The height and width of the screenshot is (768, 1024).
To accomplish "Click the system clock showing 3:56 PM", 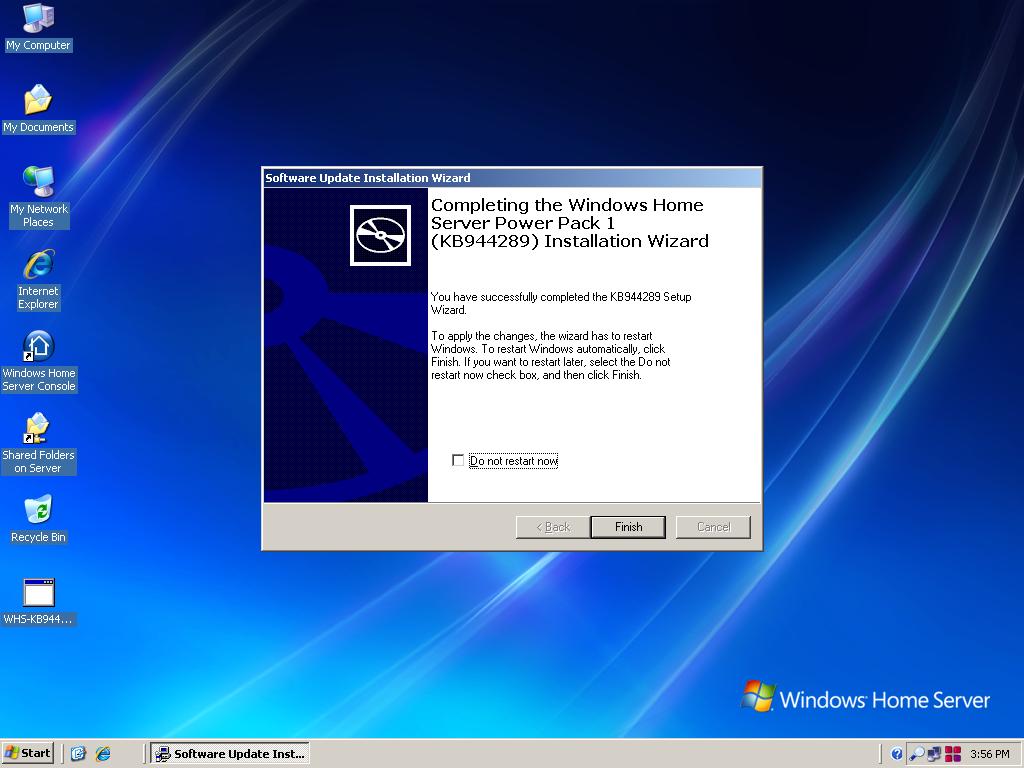I will [x=990, y=754].
